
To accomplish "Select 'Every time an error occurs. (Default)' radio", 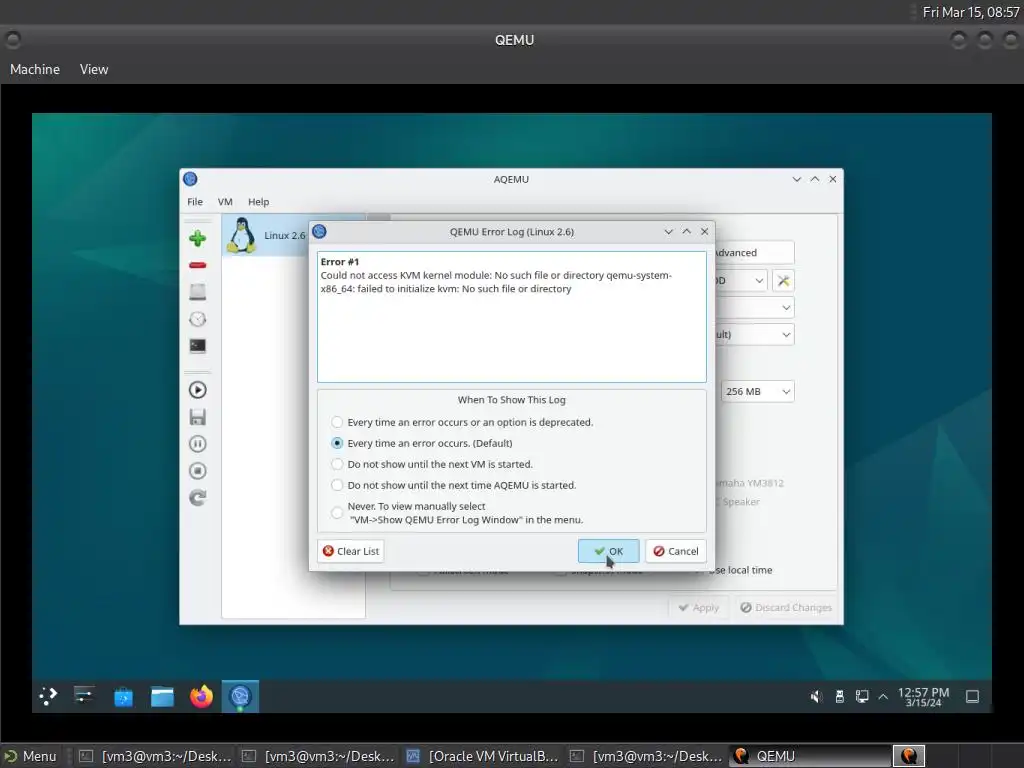I will (x=337, y=443).
